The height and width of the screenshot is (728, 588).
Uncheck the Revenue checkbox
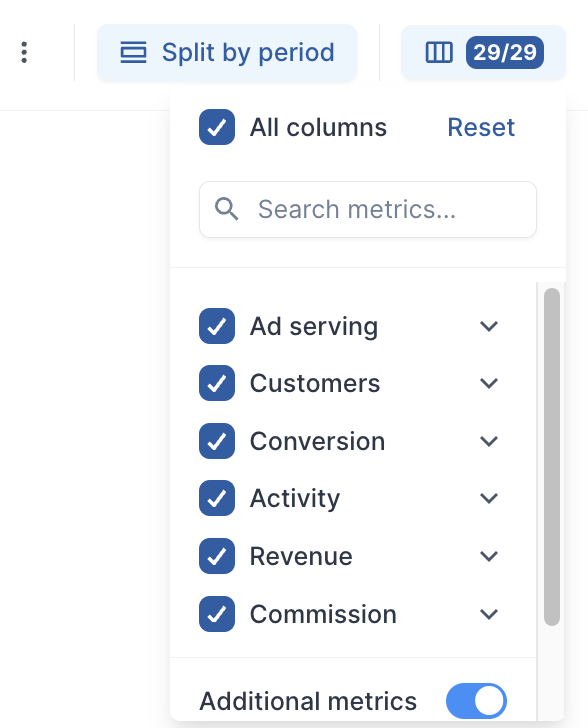tap(217, 556)
